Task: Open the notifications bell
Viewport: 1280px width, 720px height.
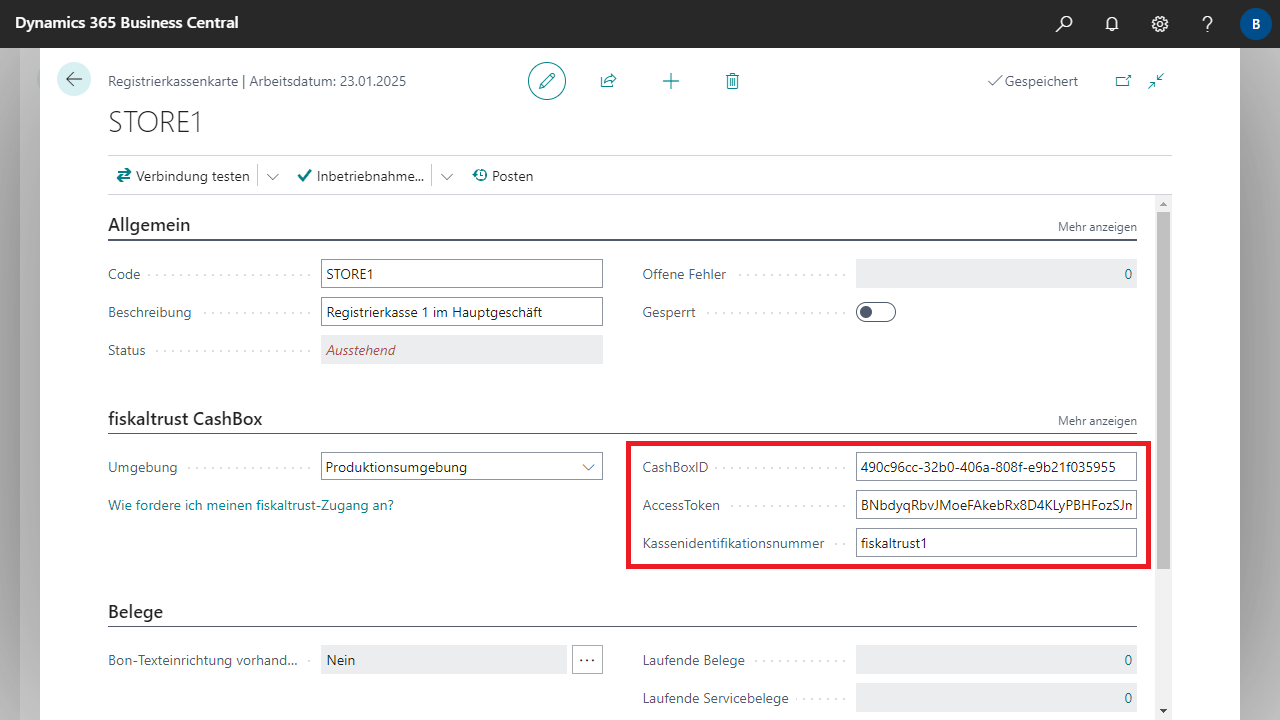Action: (1112, 24)
